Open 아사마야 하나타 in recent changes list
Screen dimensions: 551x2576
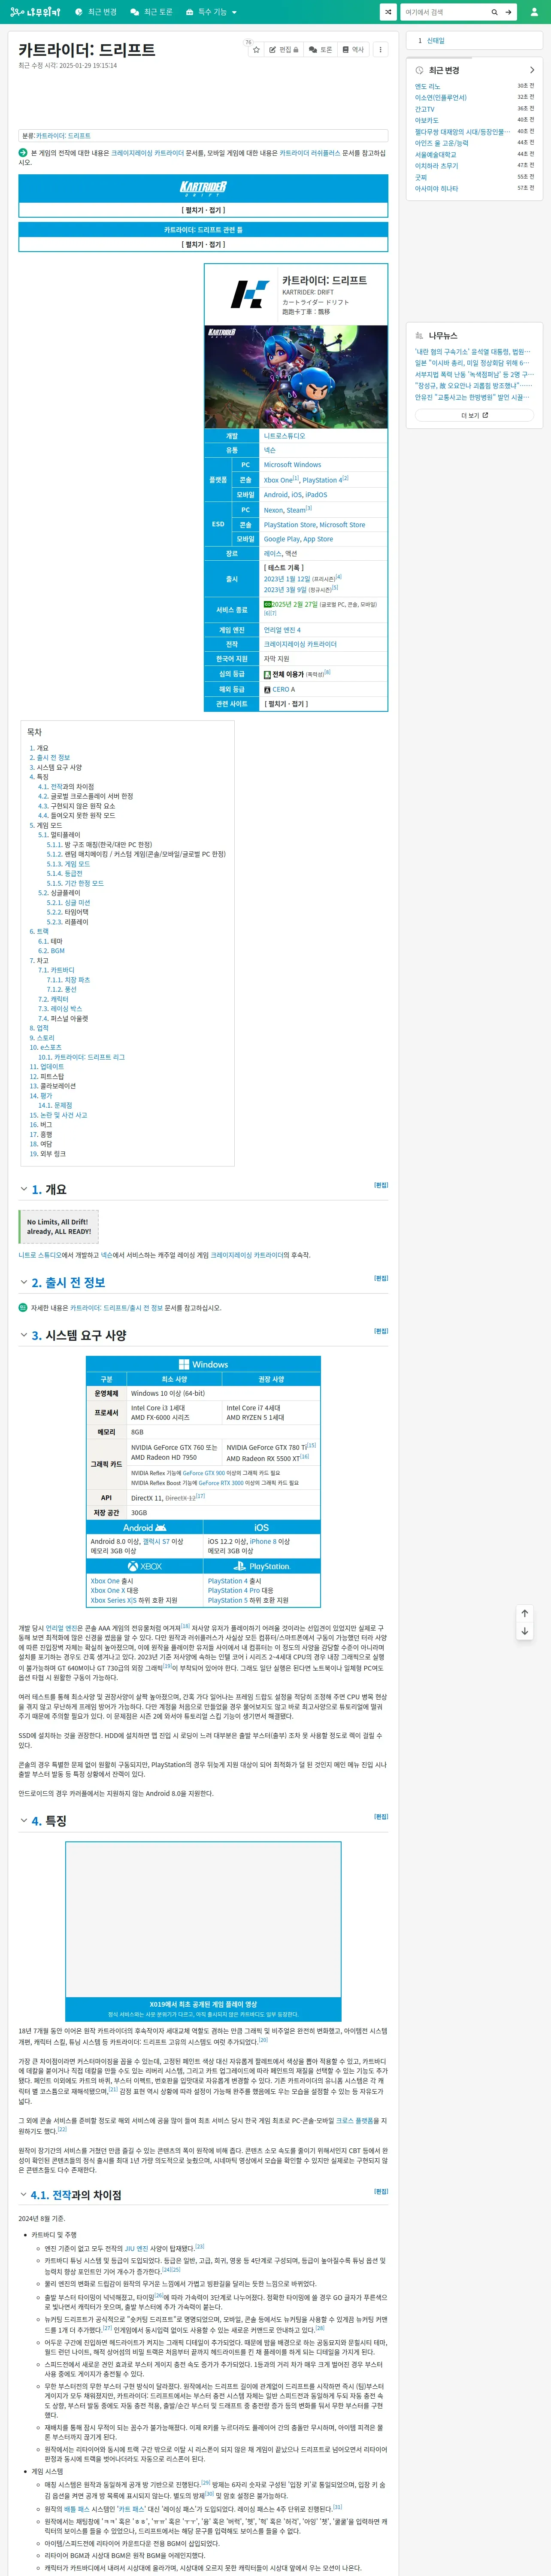coord(436,189)
